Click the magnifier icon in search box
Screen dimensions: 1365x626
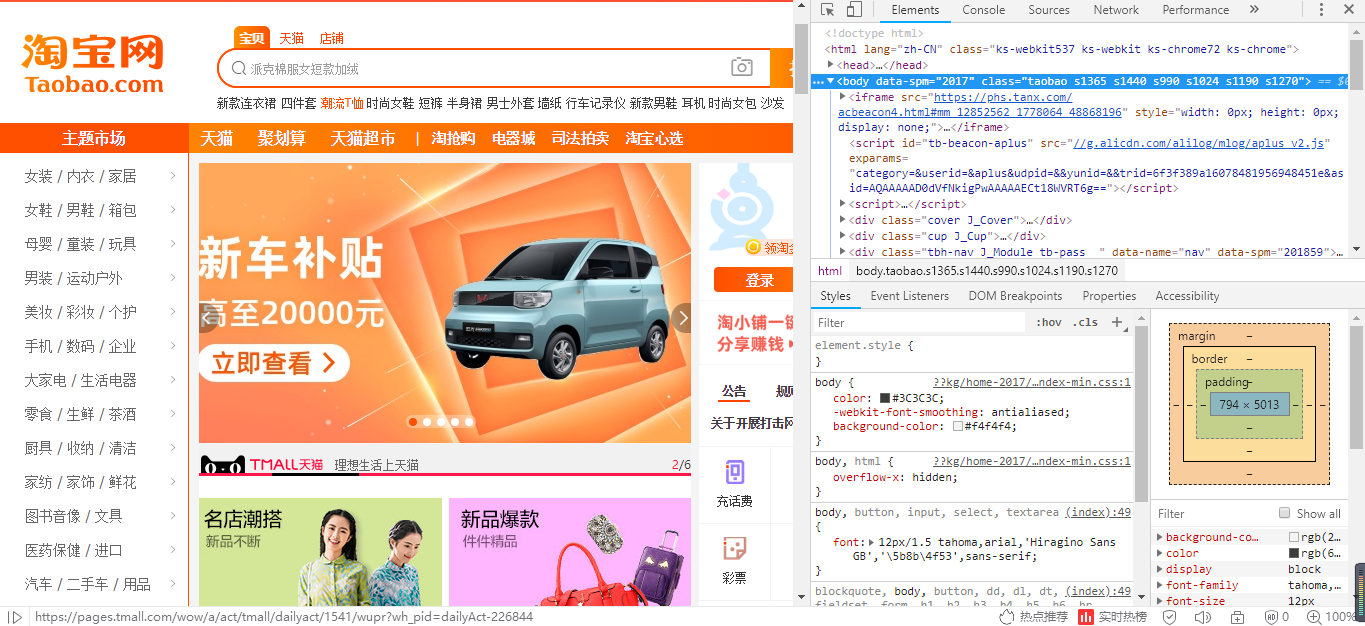point(239,68)
